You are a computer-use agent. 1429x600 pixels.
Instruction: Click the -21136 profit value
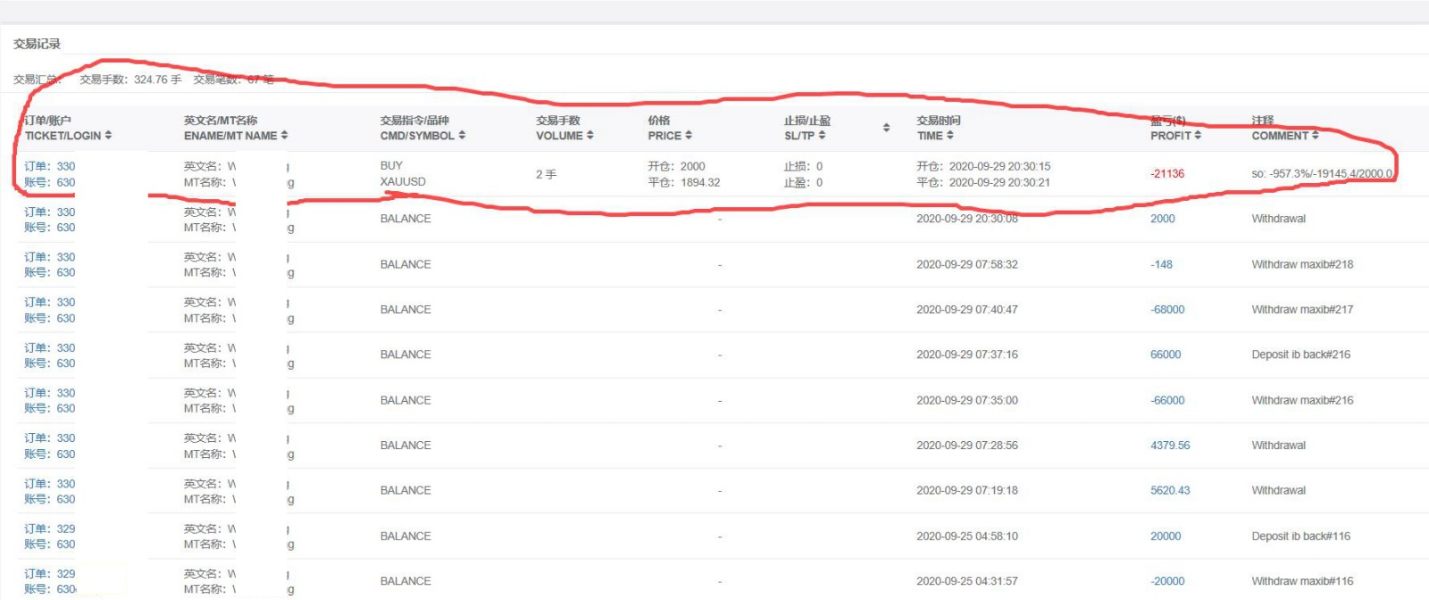coord(1167,174)
